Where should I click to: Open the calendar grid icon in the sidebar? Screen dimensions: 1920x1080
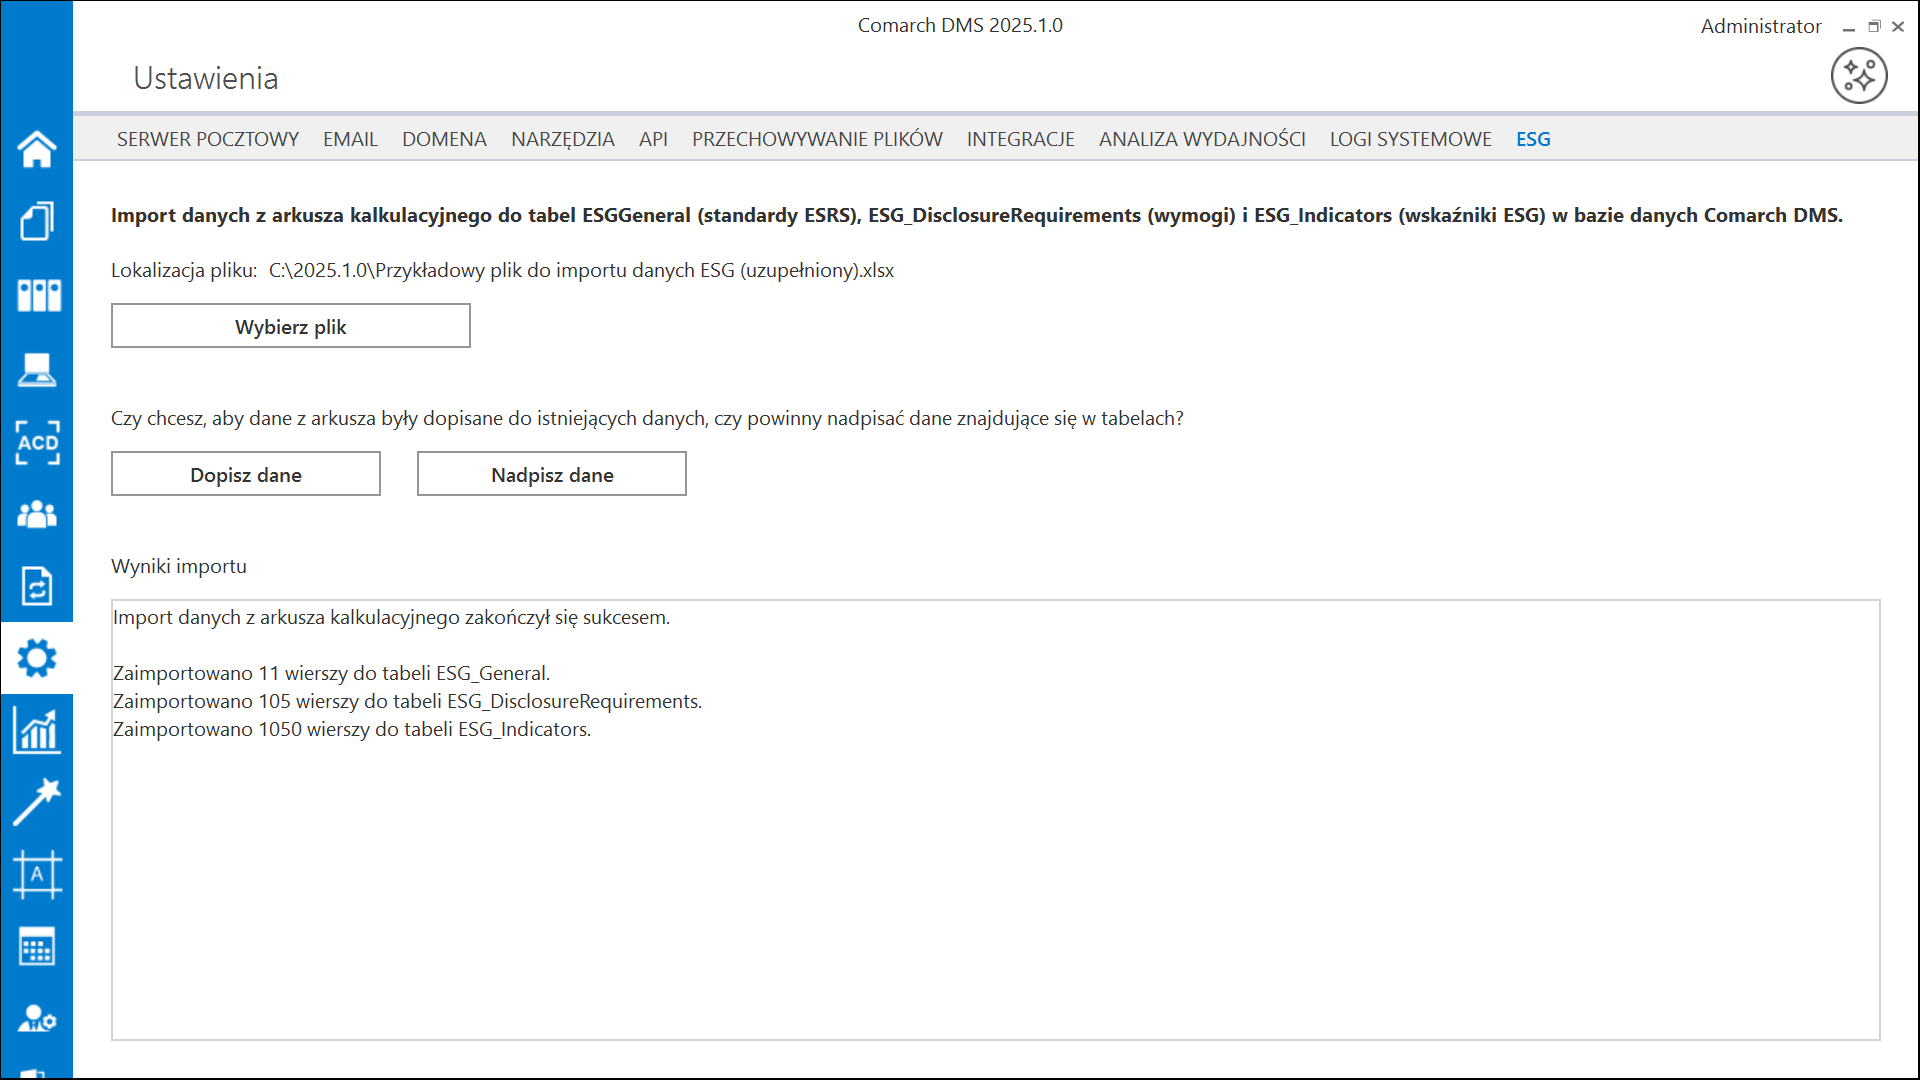37,947
